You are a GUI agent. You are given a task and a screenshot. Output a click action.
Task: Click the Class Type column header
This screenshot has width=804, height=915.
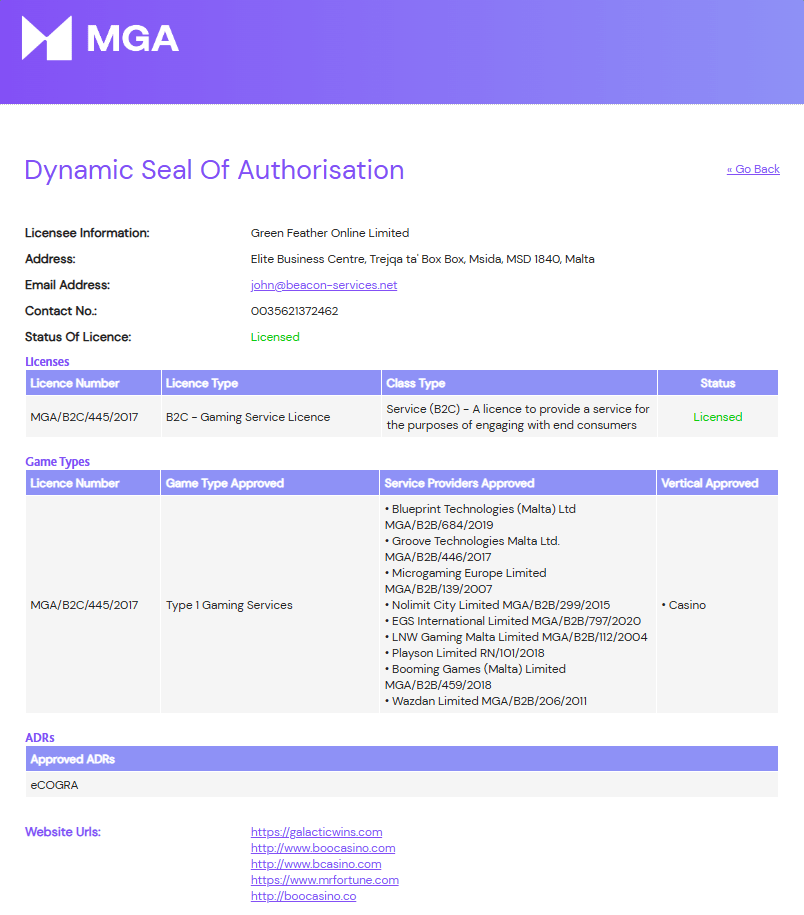coord(519,383)
